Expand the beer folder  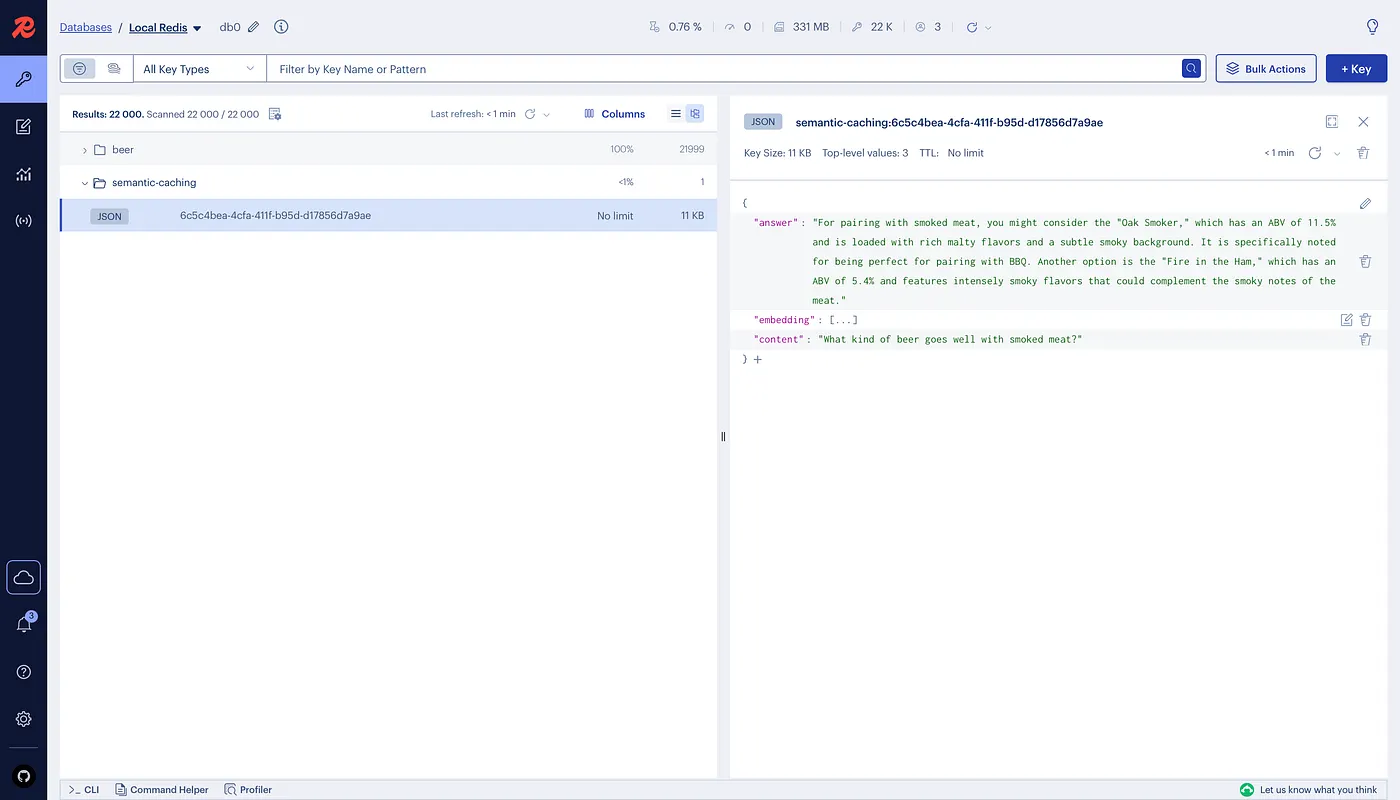[85, 150]
